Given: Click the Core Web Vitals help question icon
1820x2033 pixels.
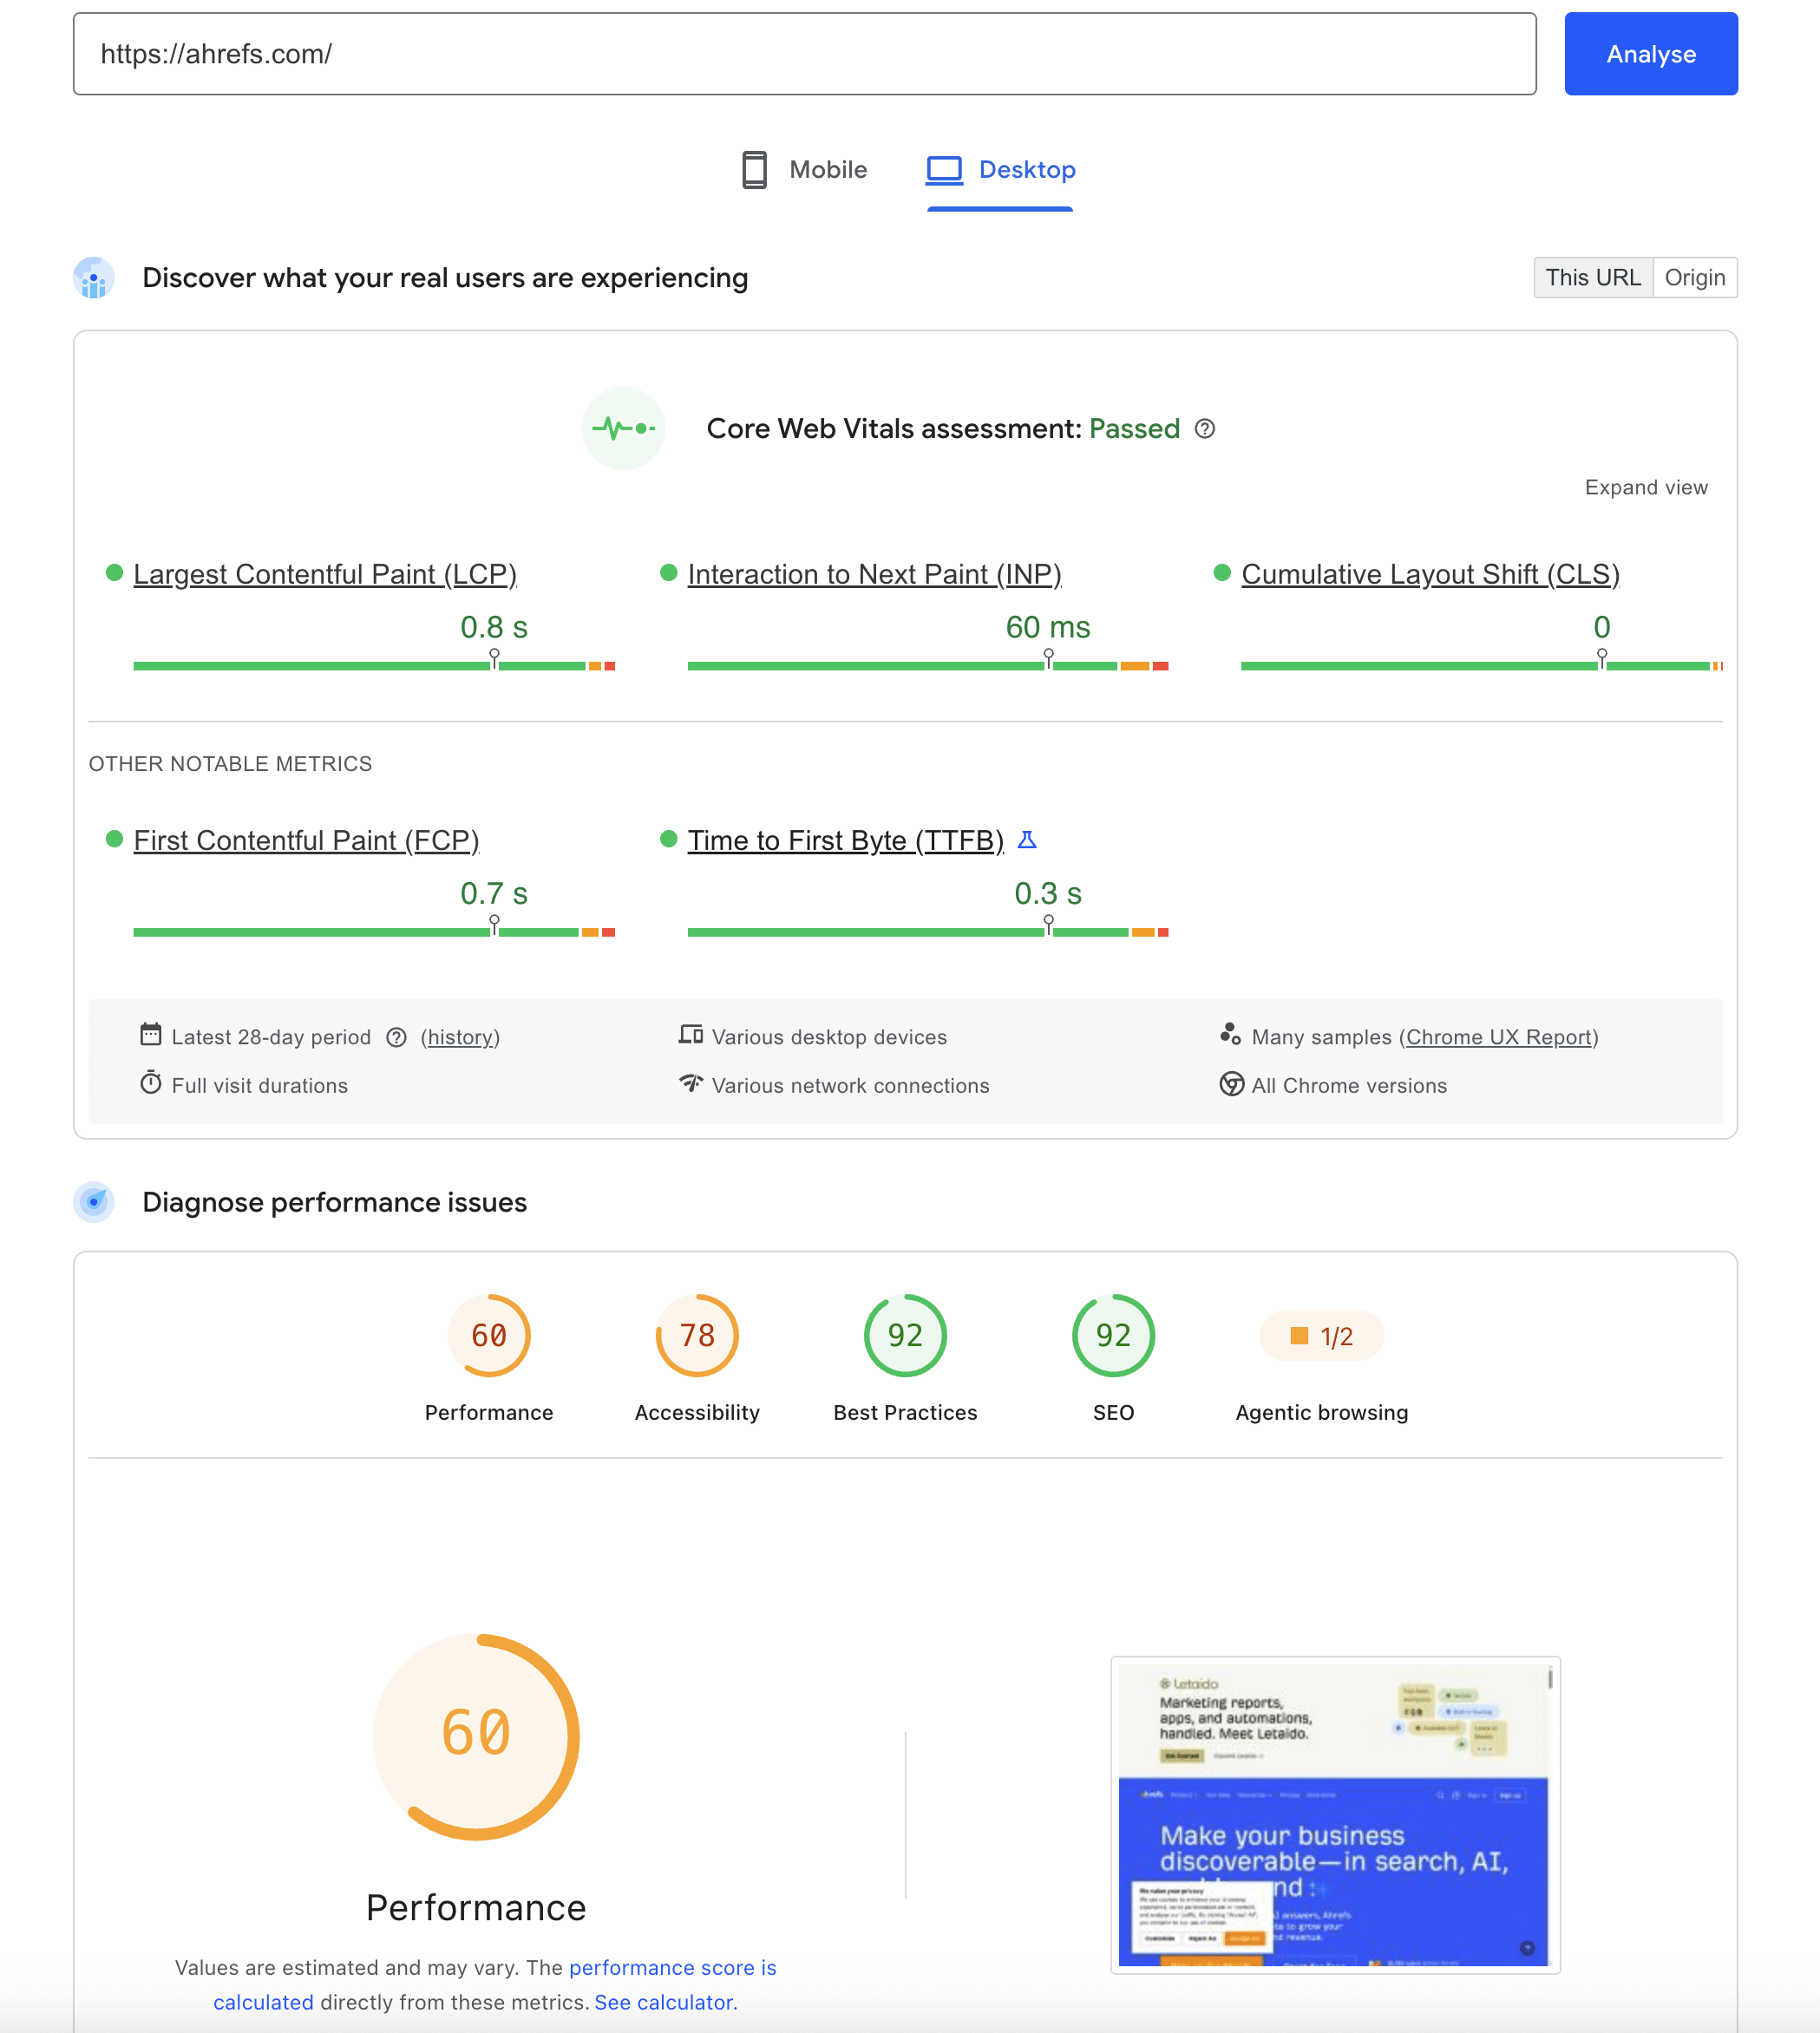Looking at the screenshot, I should tap(1205, 429).
